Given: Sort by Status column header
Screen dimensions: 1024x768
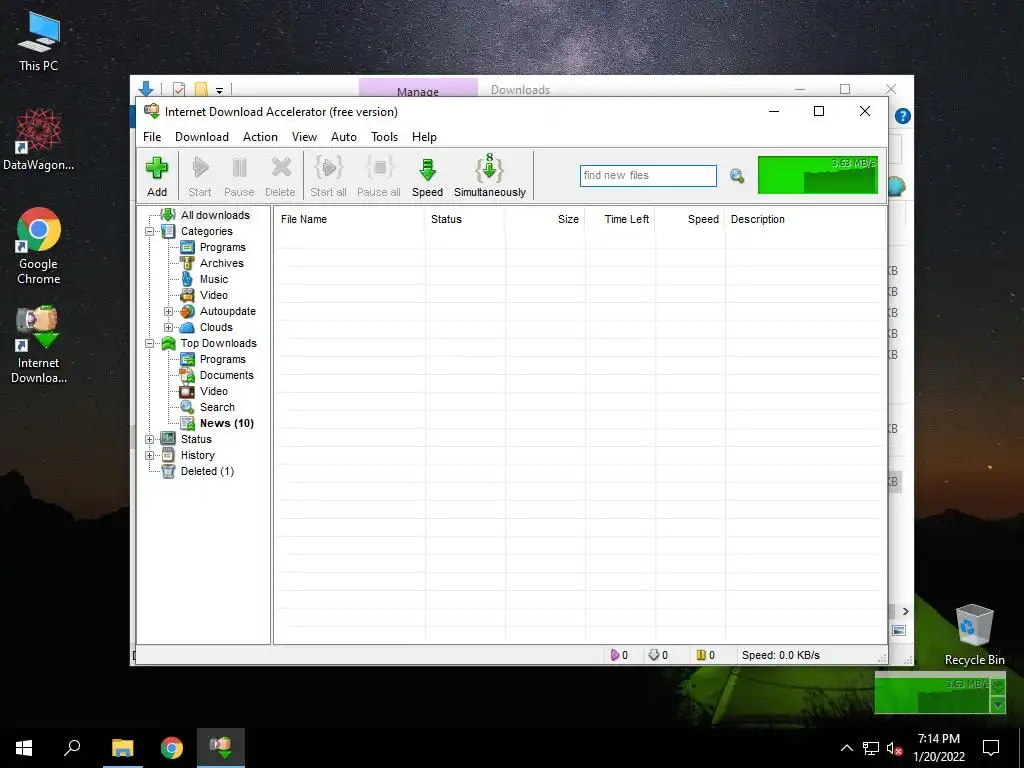Looking at the screenshot, I should (x=464, y=219).
